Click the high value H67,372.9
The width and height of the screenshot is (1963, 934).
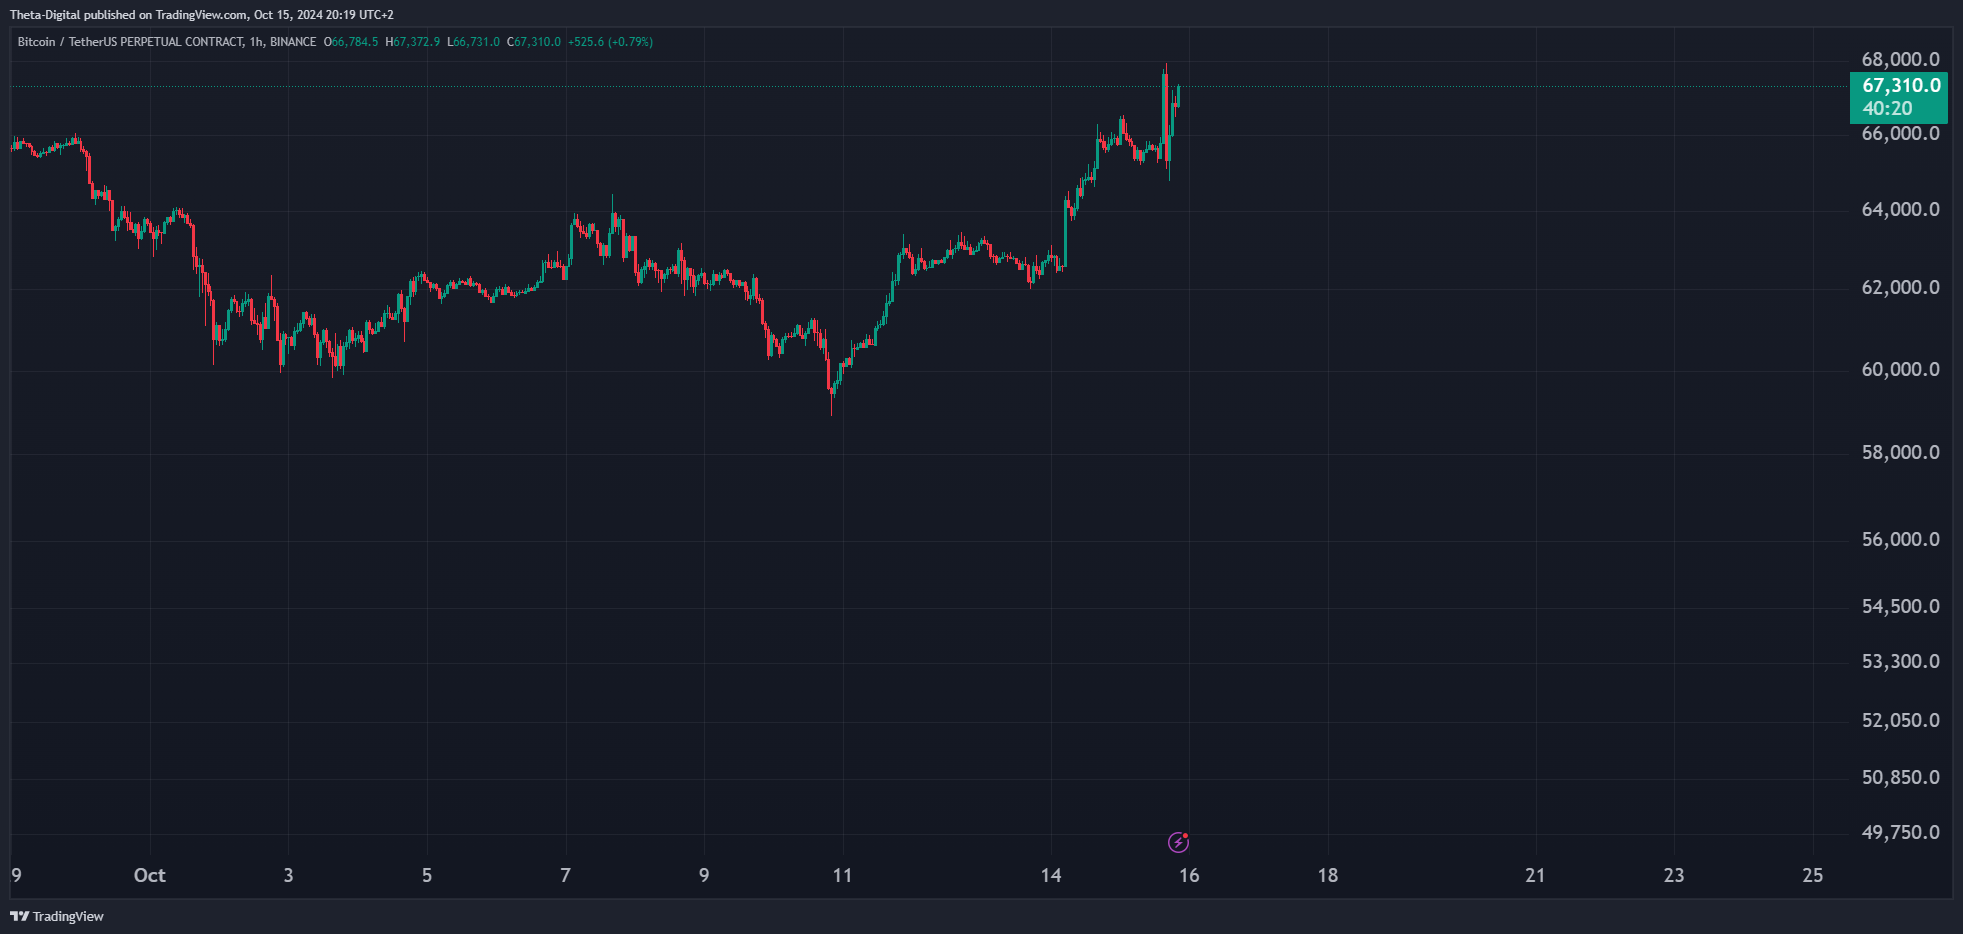(x=413, y=42)
